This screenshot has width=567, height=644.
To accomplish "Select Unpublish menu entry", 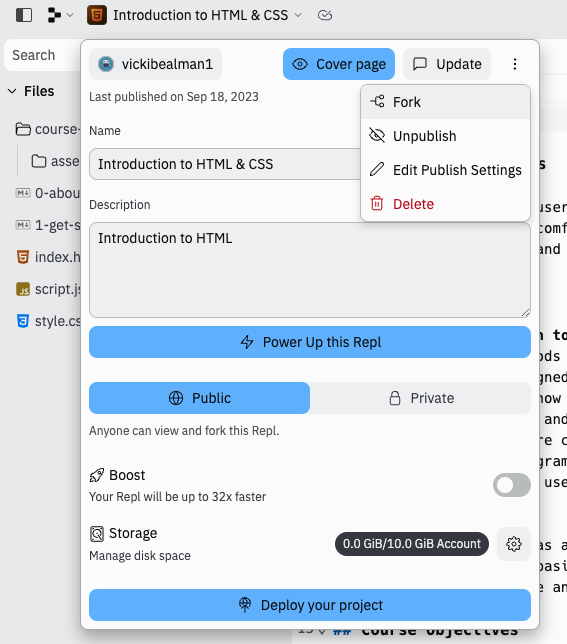I will pos(445,136).
